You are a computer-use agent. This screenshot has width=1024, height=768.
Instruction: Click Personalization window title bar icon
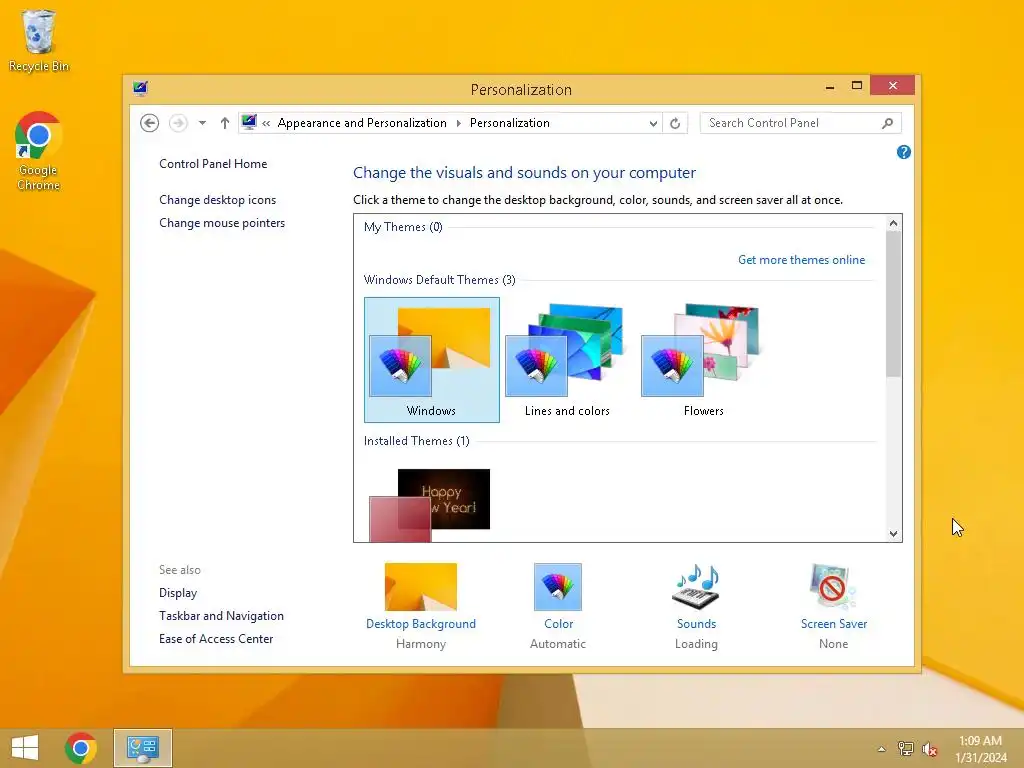[x=140, y=89]
